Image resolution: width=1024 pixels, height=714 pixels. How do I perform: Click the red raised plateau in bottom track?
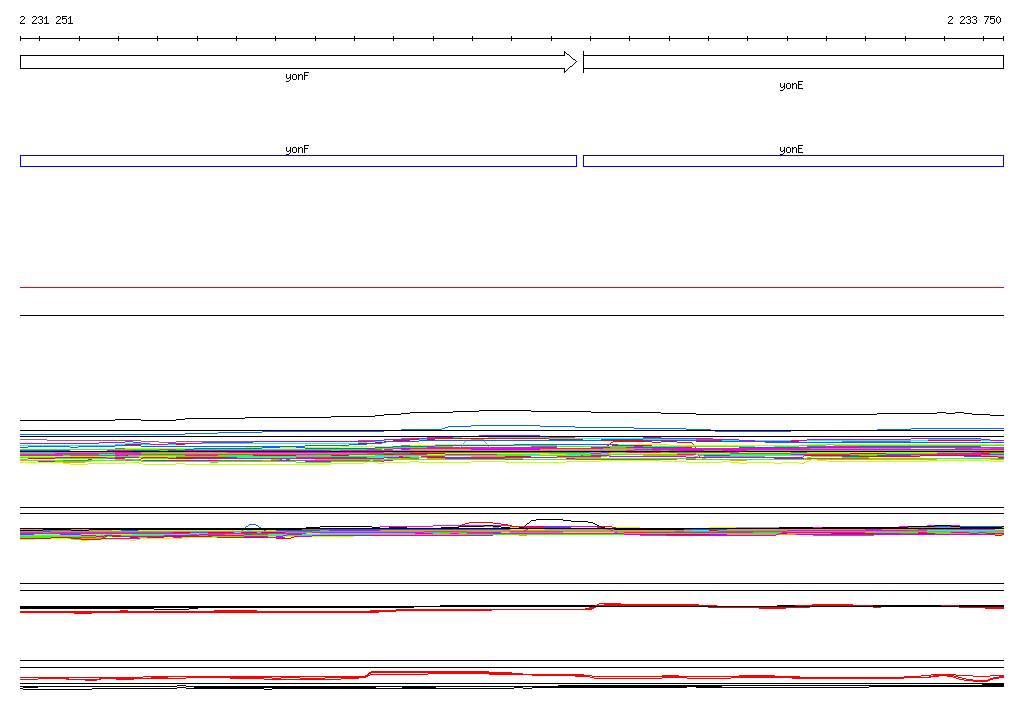[x=430, y=672]
